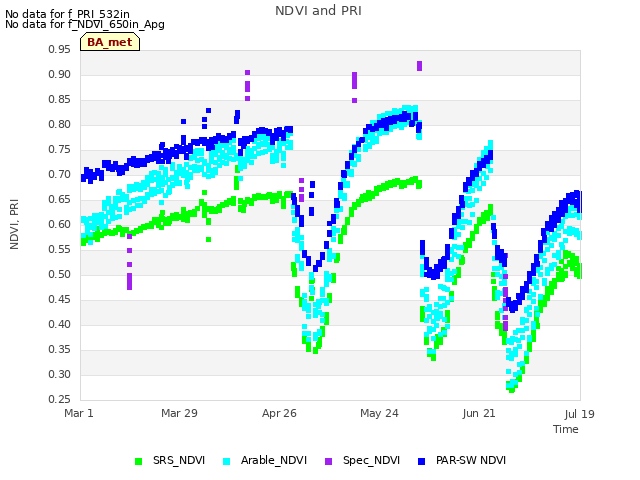Click the purple Spec_NDVI legend swatch

329,461
